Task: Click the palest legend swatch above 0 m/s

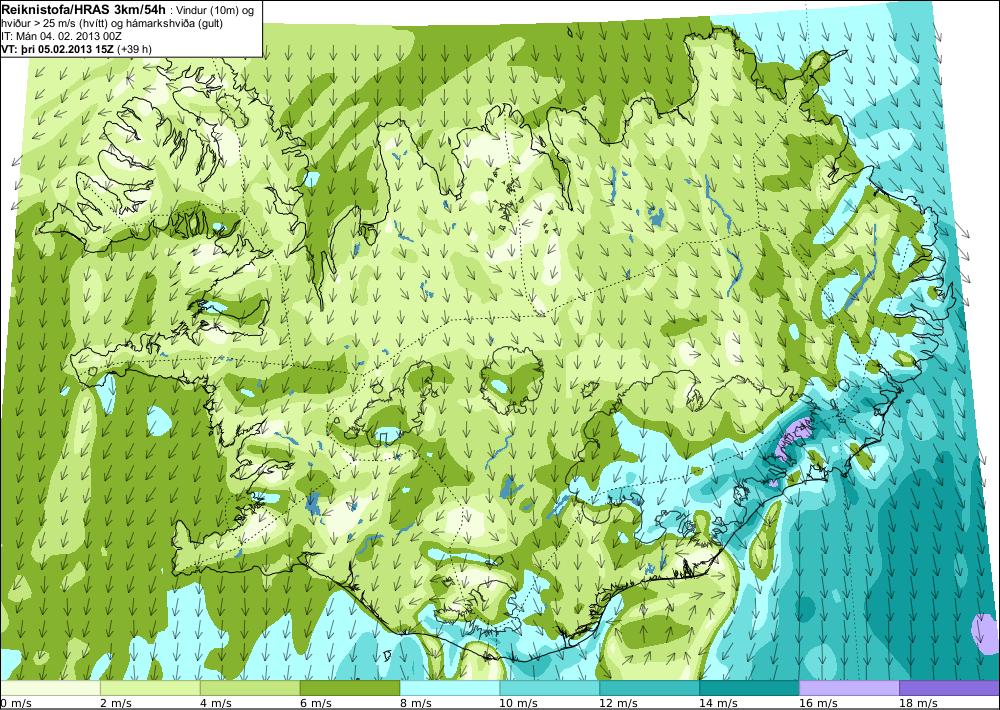Action: pyautogui.click(x=50, y=688)
